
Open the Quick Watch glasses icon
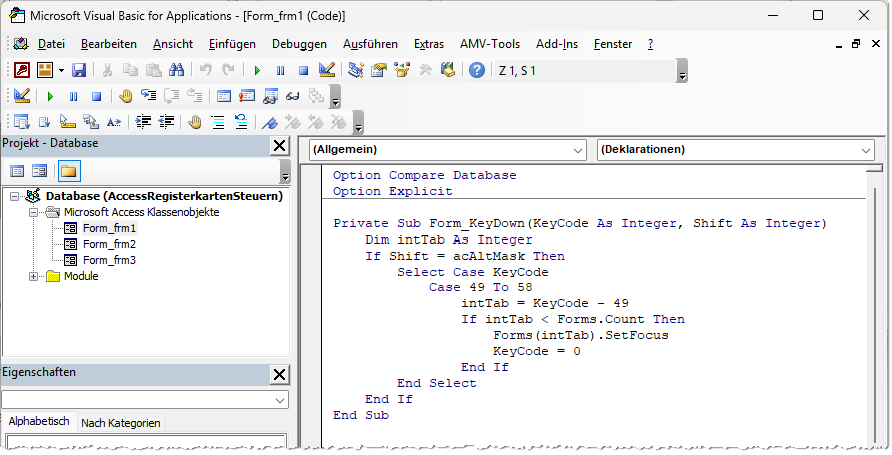pyautogui.click(x=293, y=97)
